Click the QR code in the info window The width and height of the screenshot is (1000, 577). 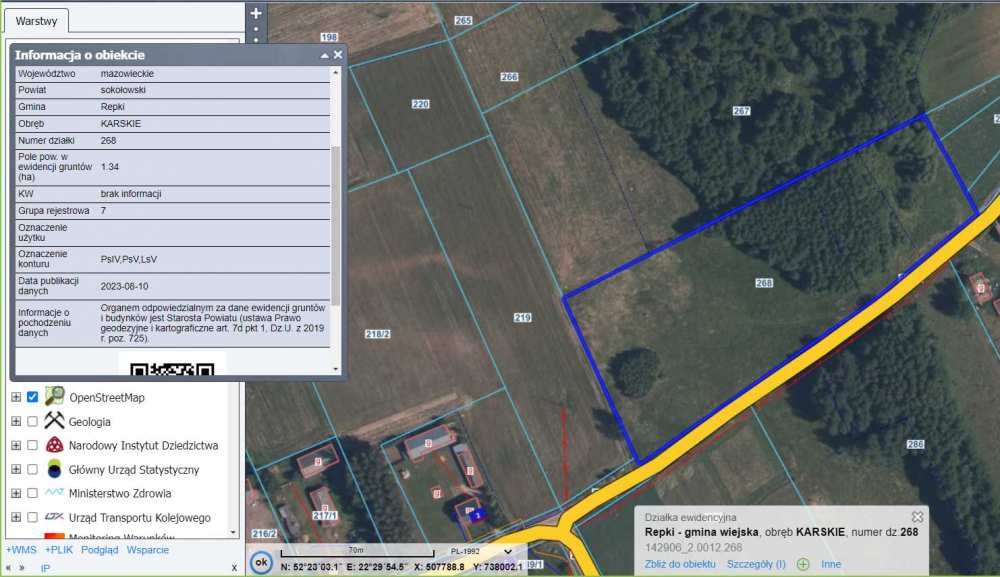[x=172, y=369]
